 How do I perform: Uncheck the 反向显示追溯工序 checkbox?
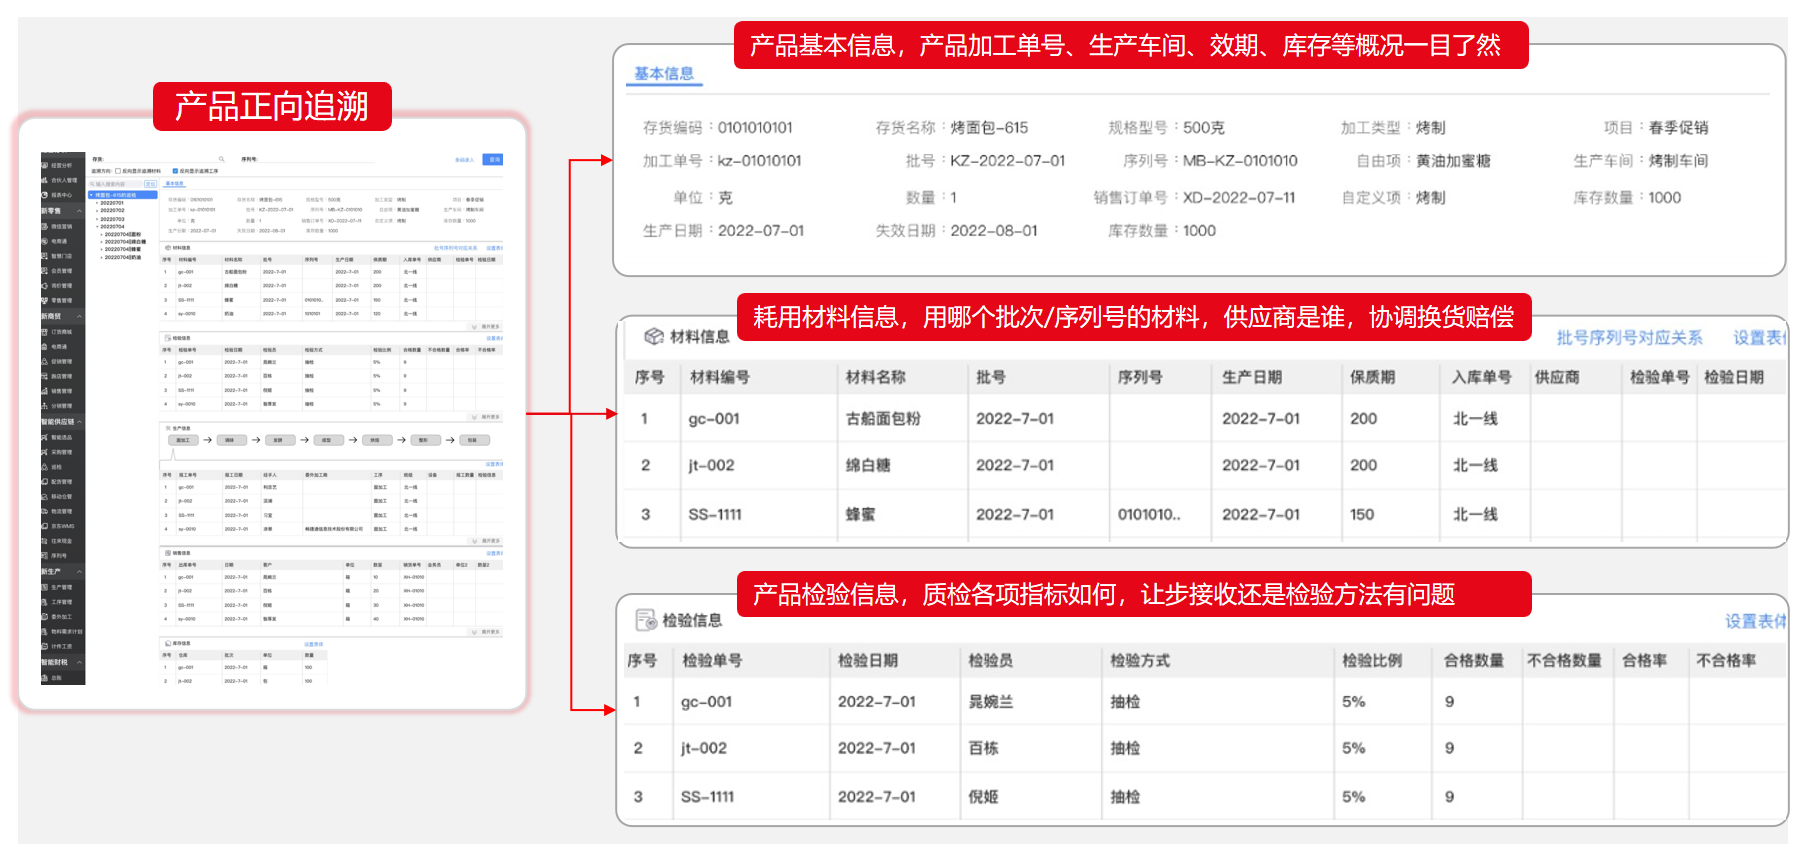[175, 171]
